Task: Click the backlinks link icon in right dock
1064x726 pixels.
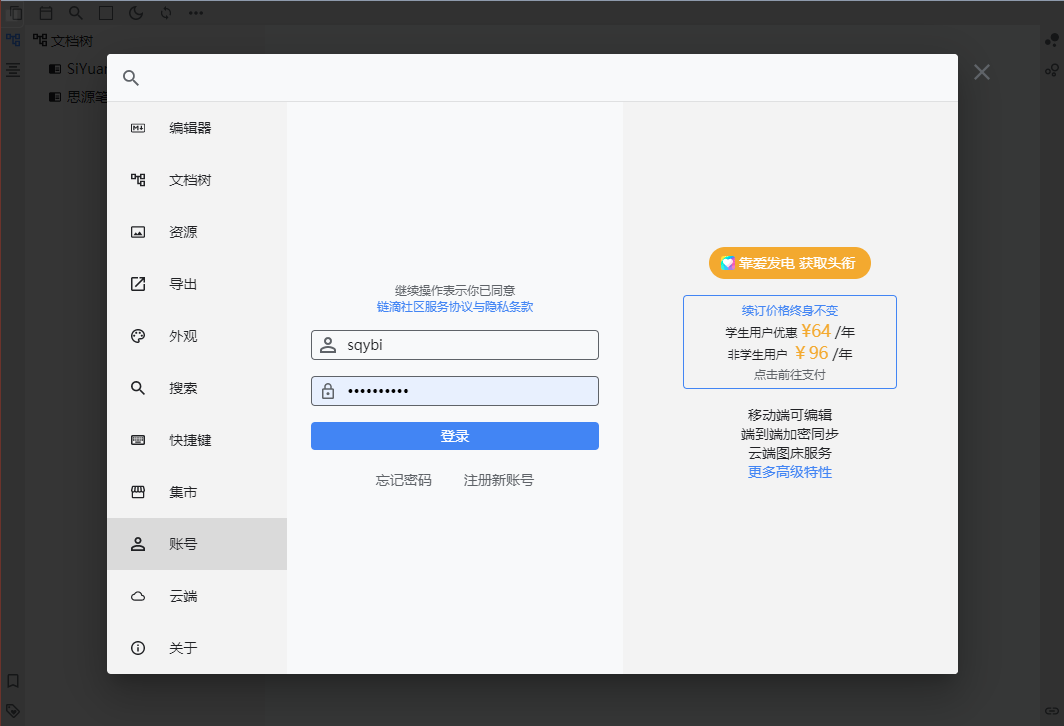Action: click(1051, 710)
